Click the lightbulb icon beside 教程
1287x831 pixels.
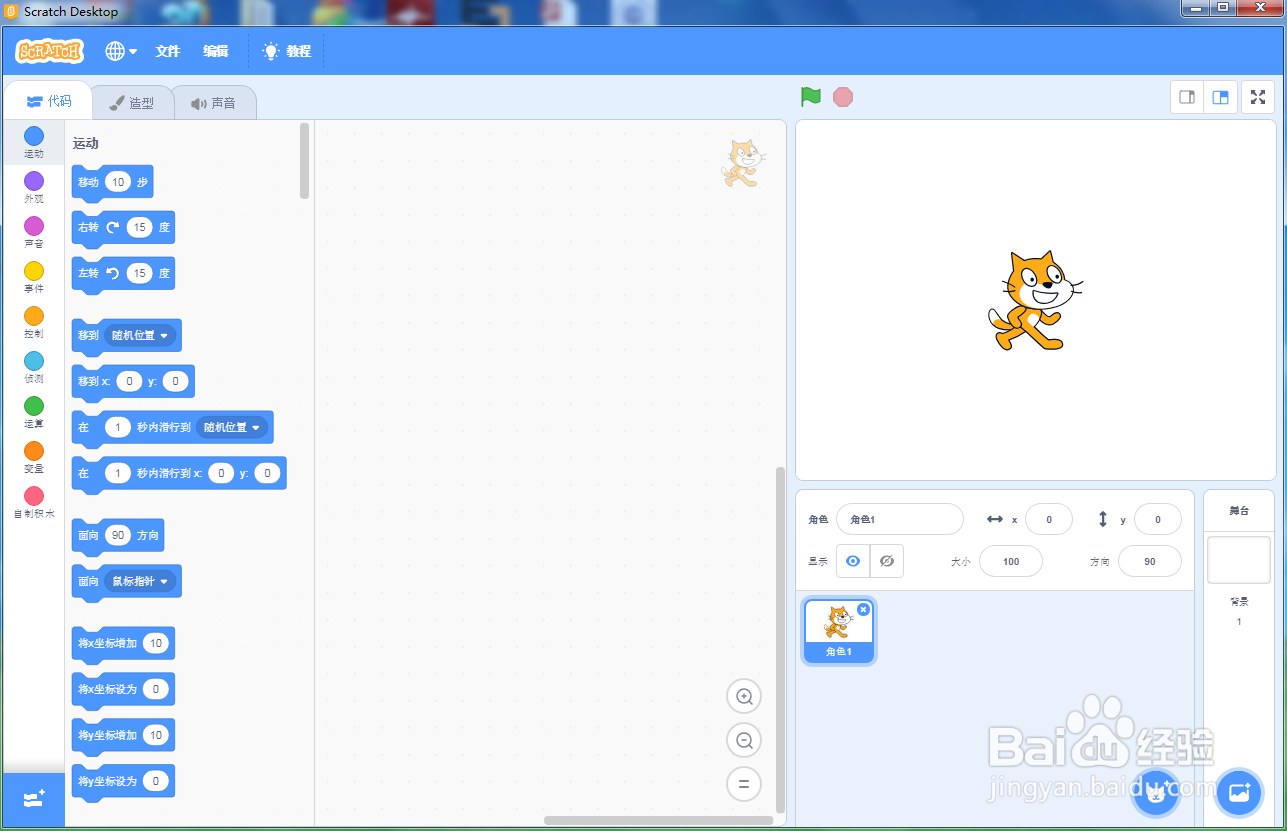pos(270,51)
